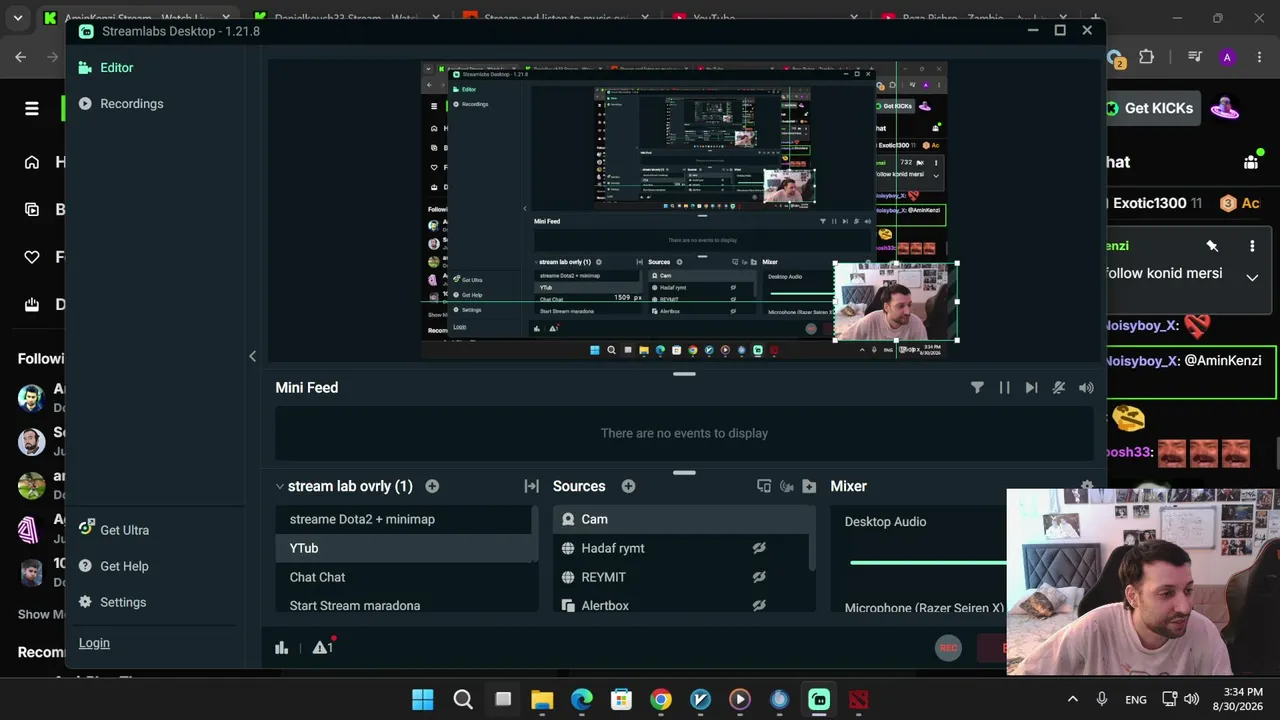Click the audio-source icon in Sources header
Screen dimensions: 1280x720
tap(787, 486)
